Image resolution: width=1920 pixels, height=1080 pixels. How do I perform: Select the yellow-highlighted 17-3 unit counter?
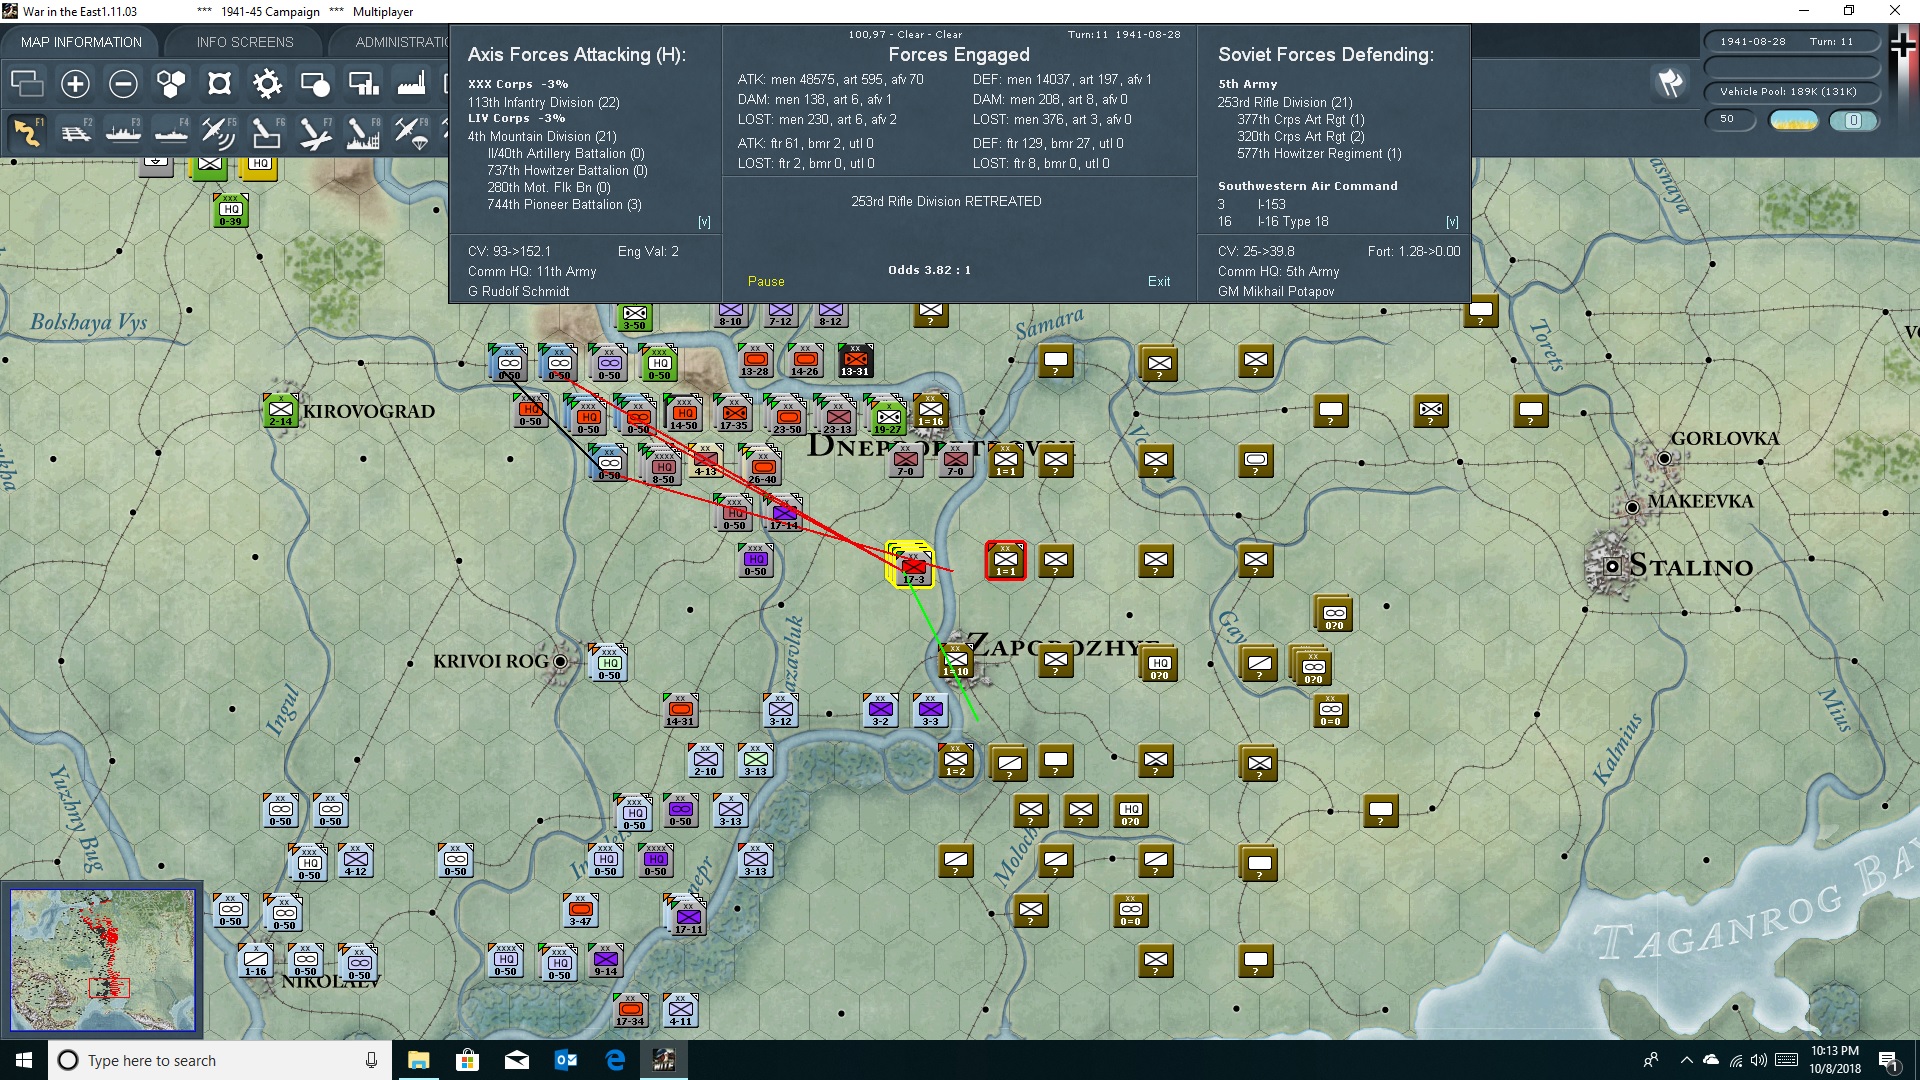(912, 565)
